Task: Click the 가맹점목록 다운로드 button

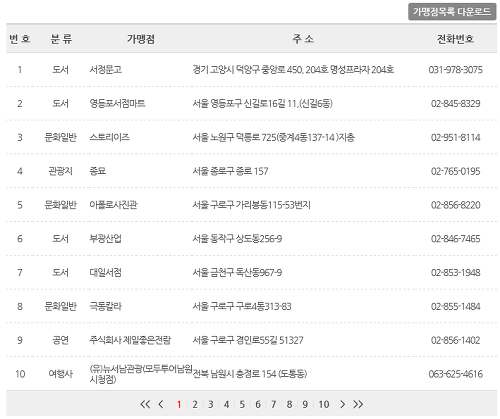Action: (452, 12)
